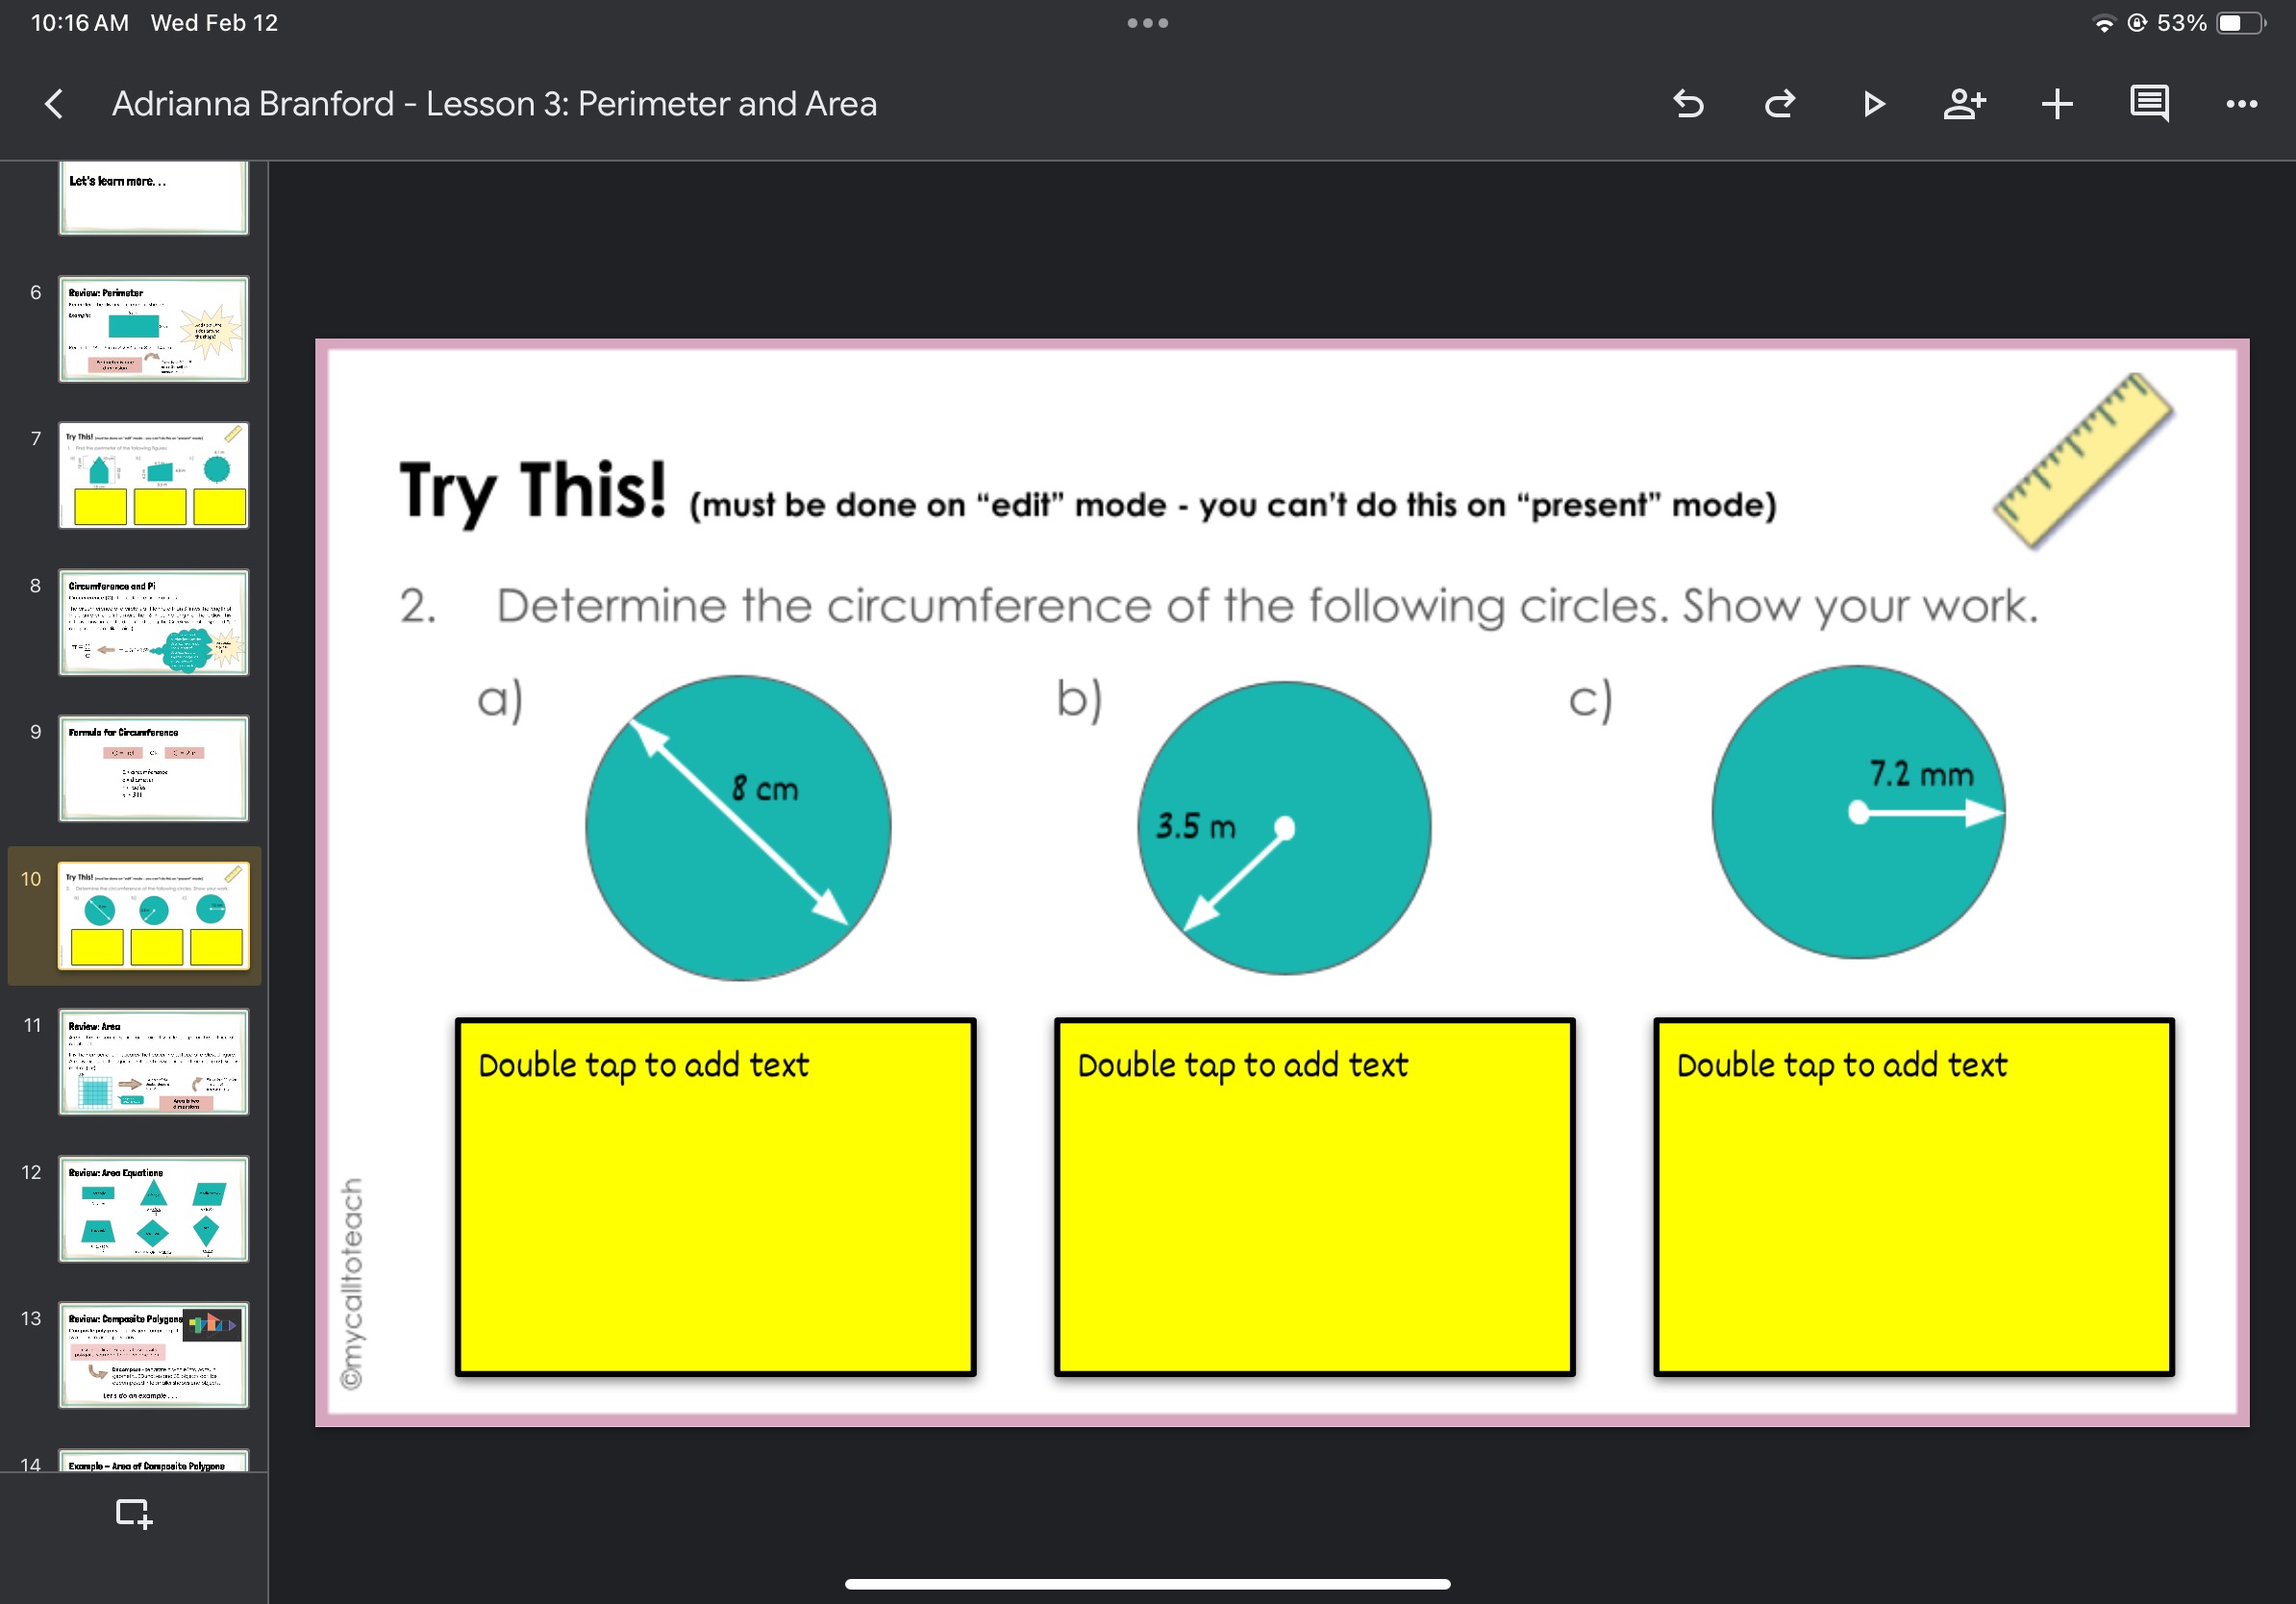This screenshot has height=1604, width=2296.
Task: Tap the 'Try This!' heading text
Action: pyautogui.click(x=533, y=492)
